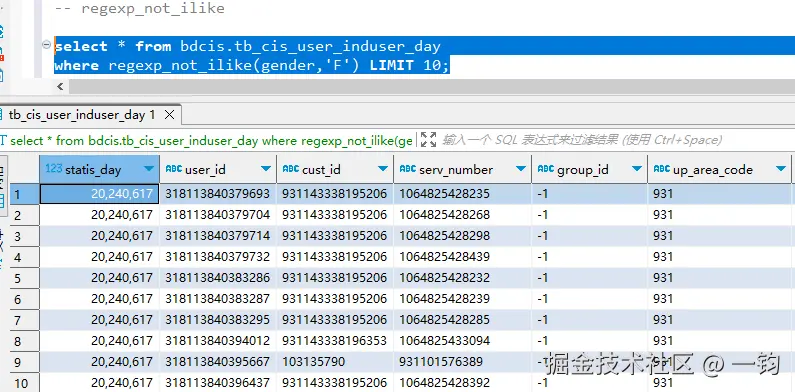
Task: Select the user_id column header
Action: tap(218, 169)
